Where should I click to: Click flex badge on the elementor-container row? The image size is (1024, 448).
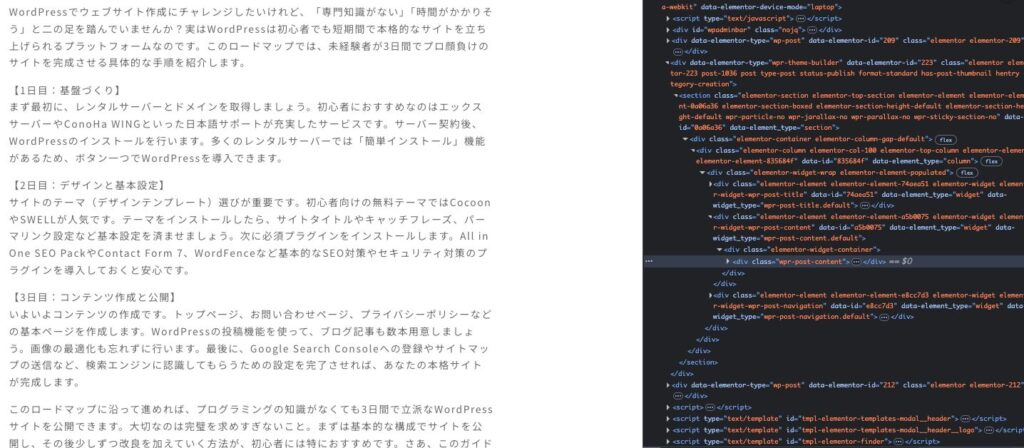pyautogui.click(x=945, y=139)
